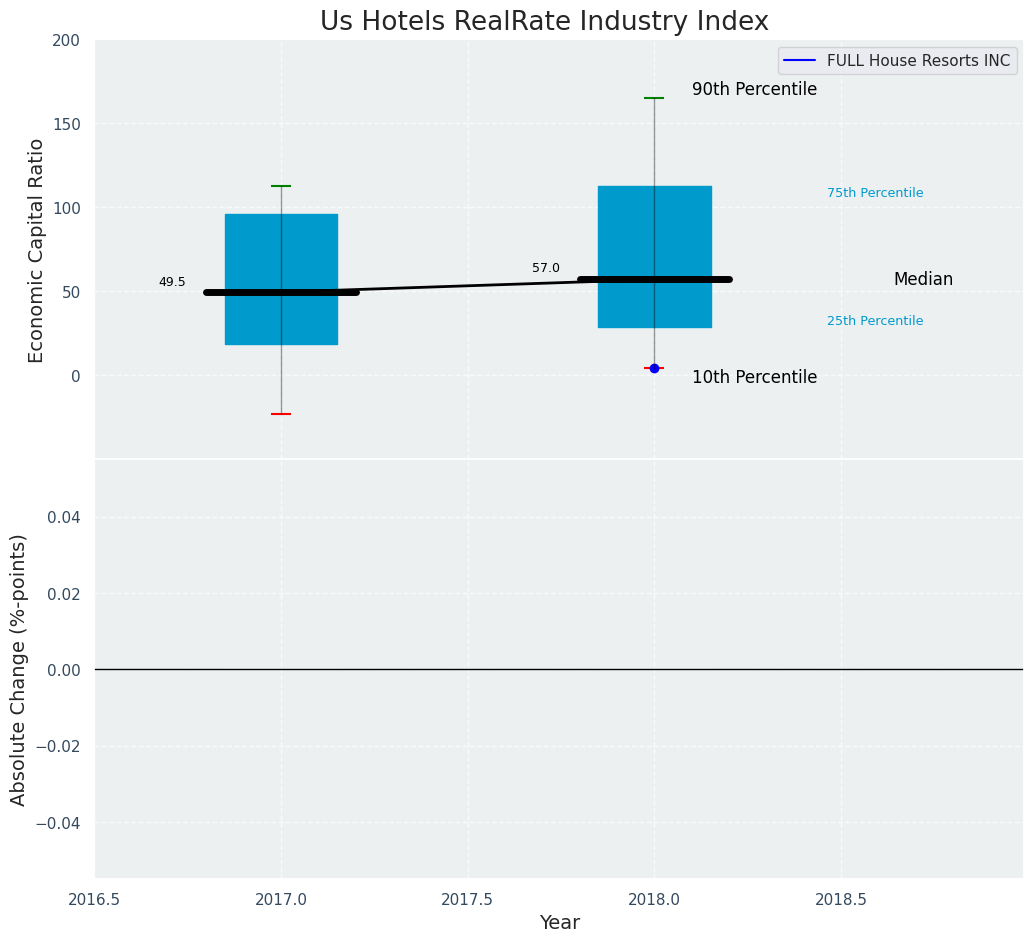Screen dimensions: 1034x942
Task: Click the Economic Capital Ratio axis label
Action: [x=36, y=251]
